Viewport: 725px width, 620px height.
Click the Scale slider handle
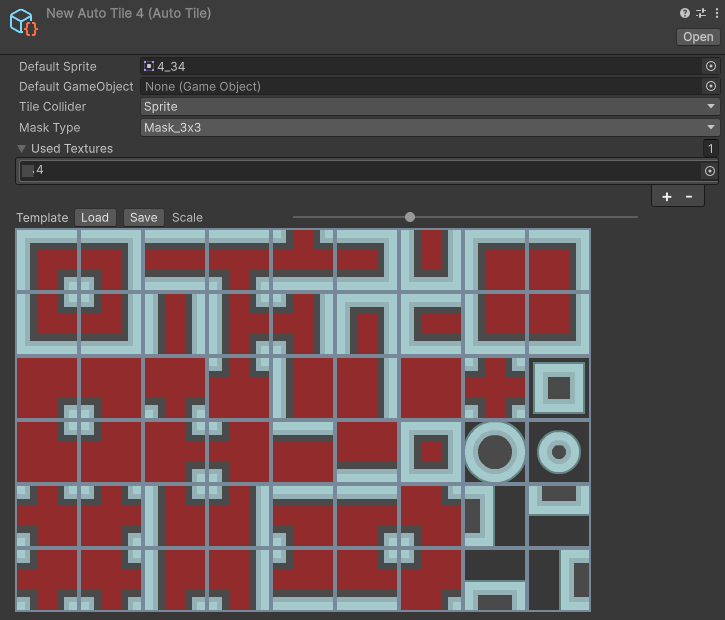410,217
